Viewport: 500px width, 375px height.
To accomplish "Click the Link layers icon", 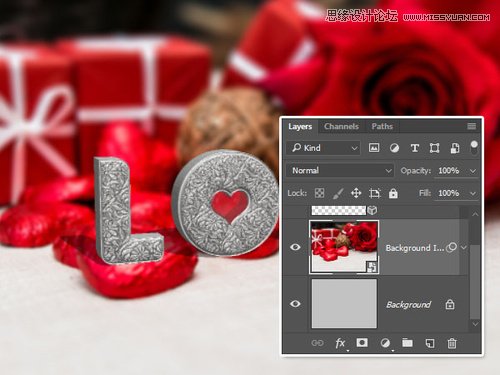I will pyautogui.click(x=317, y=343).
